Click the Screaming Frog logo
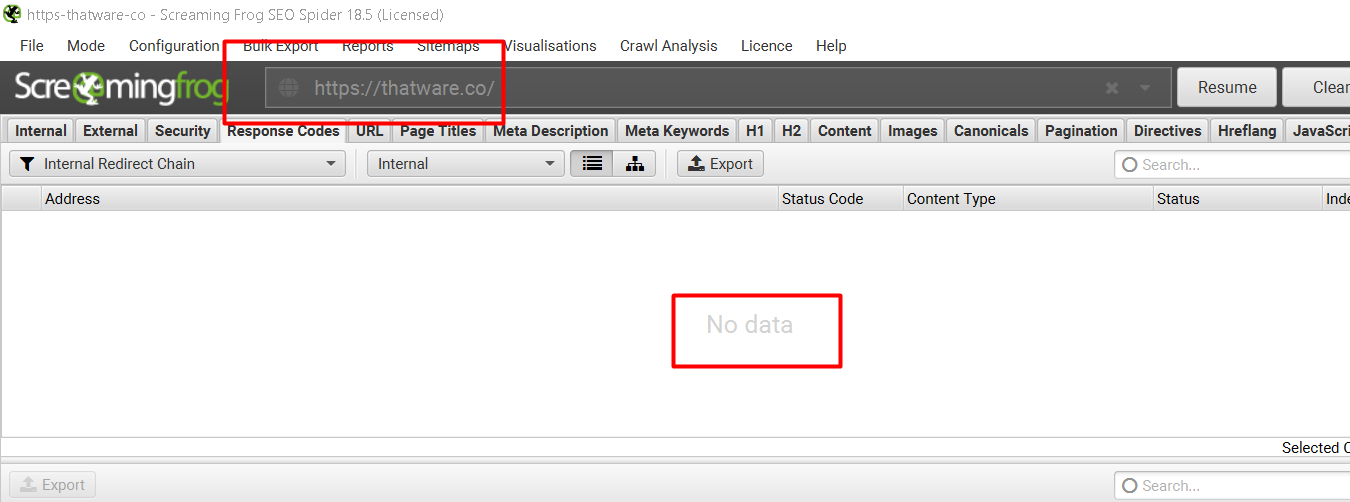The width and height of the screenshot is (1350, 502). point(121,88)
